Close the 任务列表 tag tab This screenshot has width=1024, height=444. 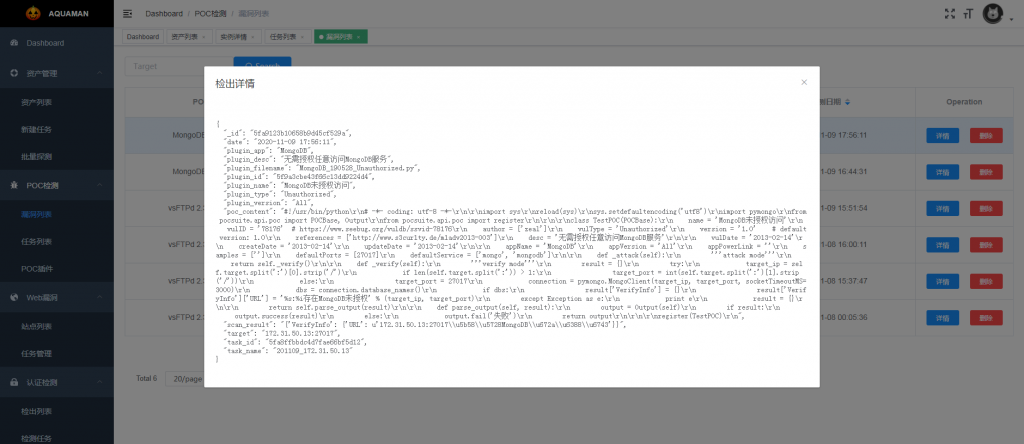pos(303,37)
